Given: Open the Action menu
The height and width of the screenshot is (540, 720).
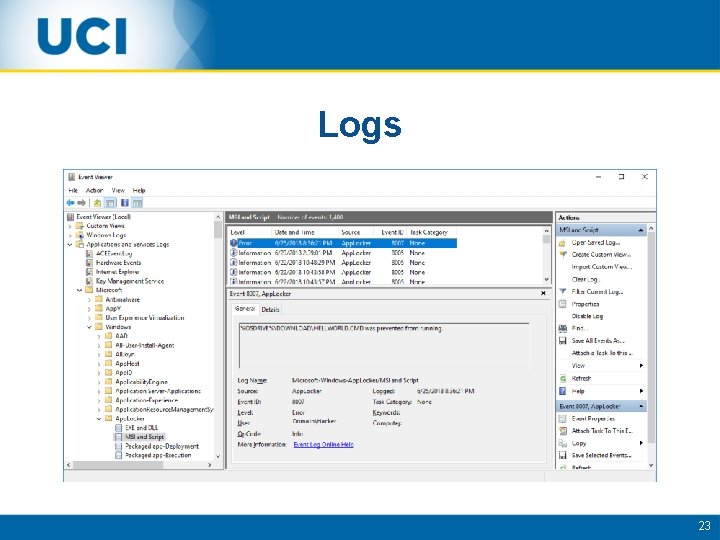Looking at the screenshot, I should 94,190.
